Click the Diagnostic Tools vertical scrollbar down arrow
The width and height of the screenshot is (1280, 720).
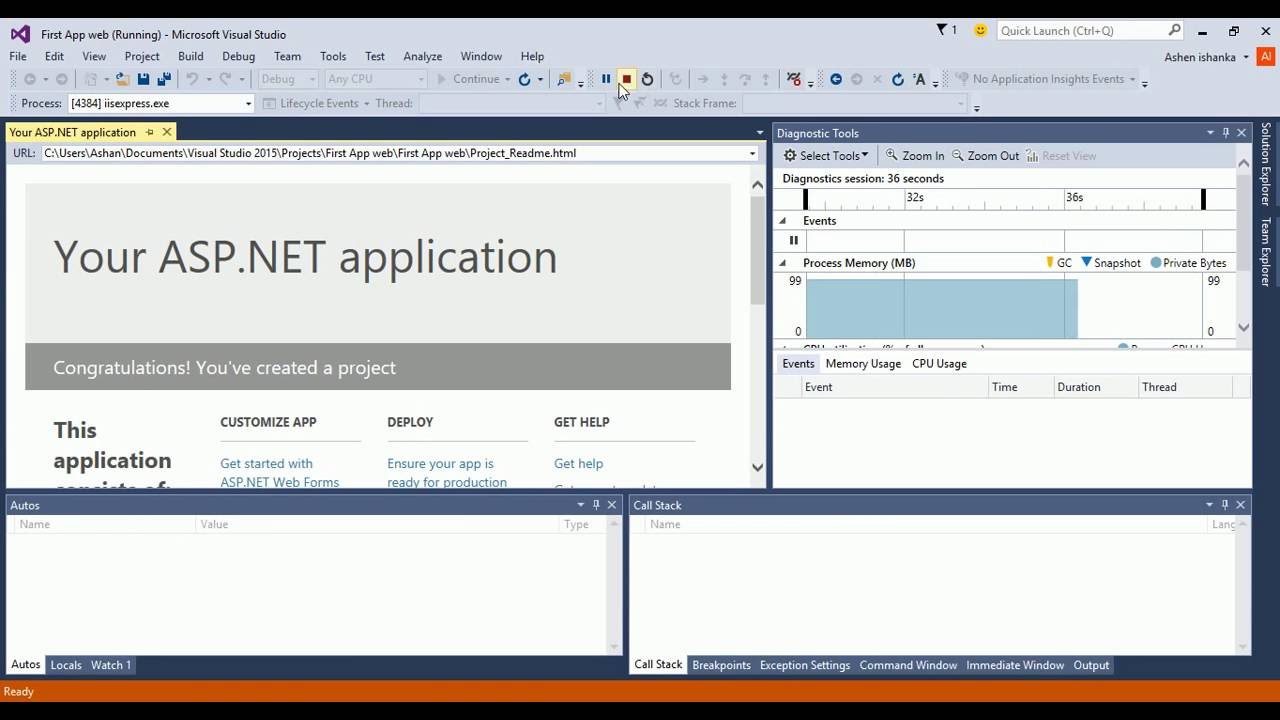[x=1244, y=327]
